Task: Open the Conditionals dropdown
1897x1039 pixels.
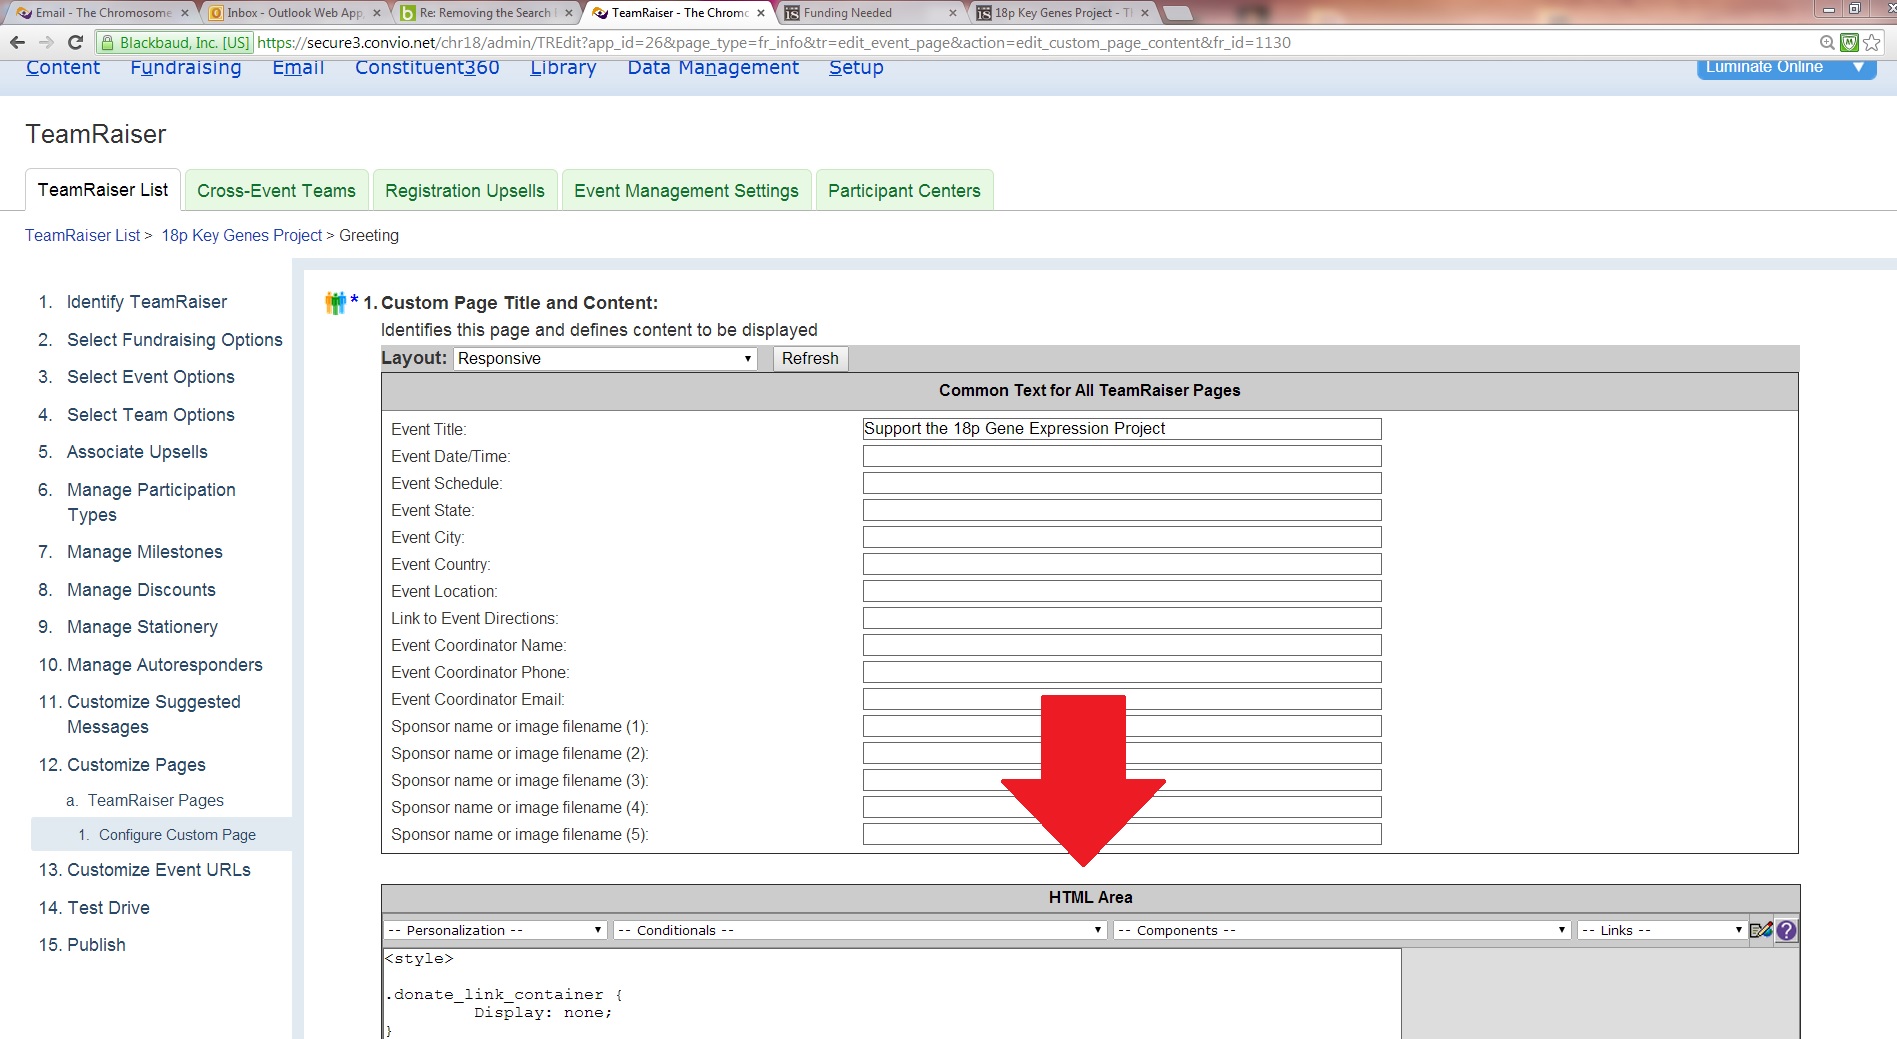Action: pyautogui.click(x=860, y=930)
